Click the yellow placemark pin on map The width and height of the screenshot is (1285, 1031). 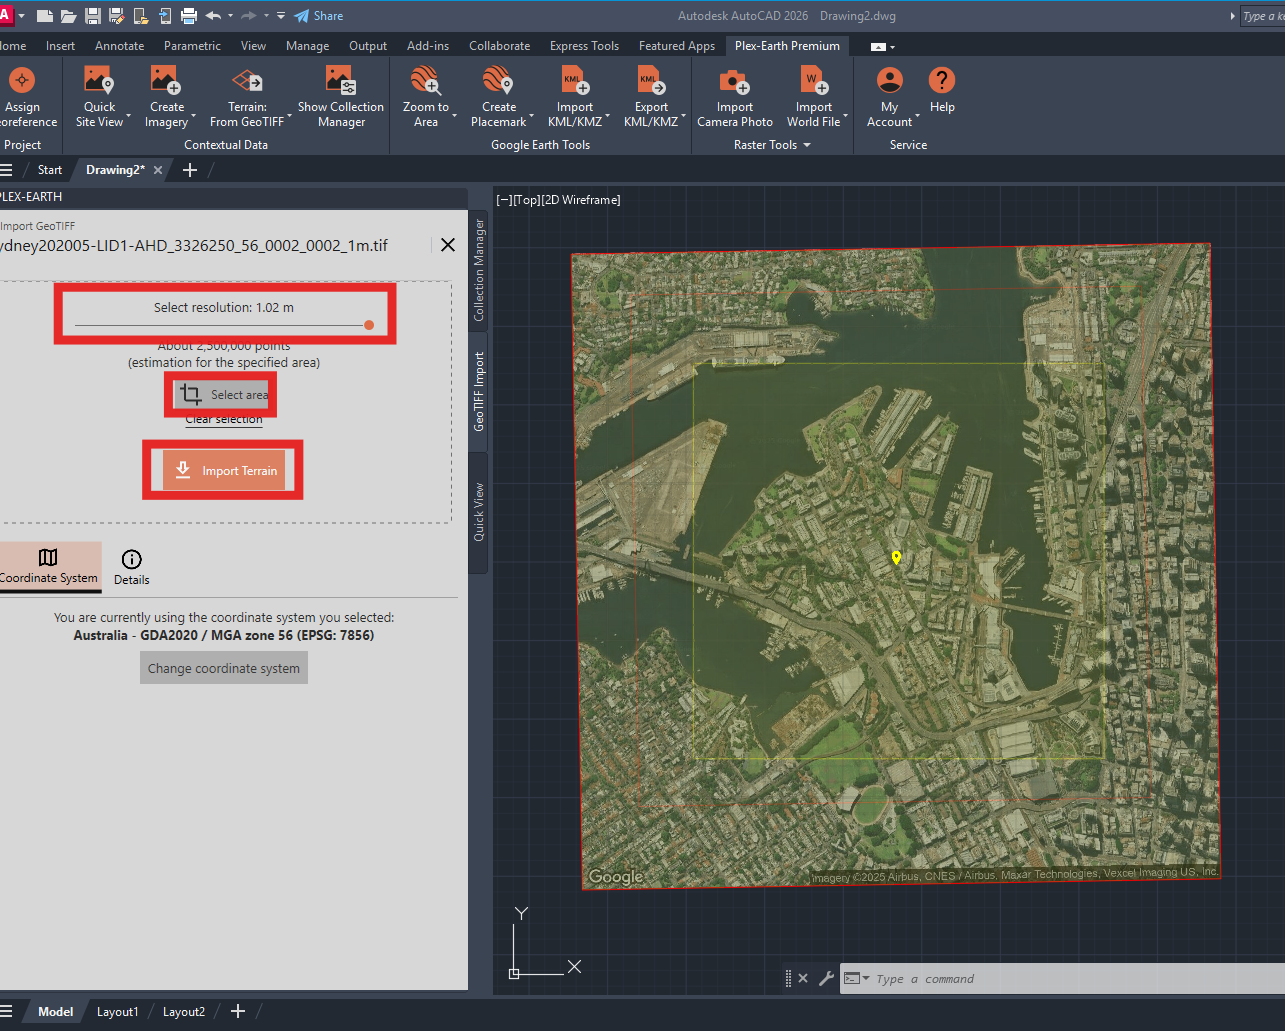[896, 558]
